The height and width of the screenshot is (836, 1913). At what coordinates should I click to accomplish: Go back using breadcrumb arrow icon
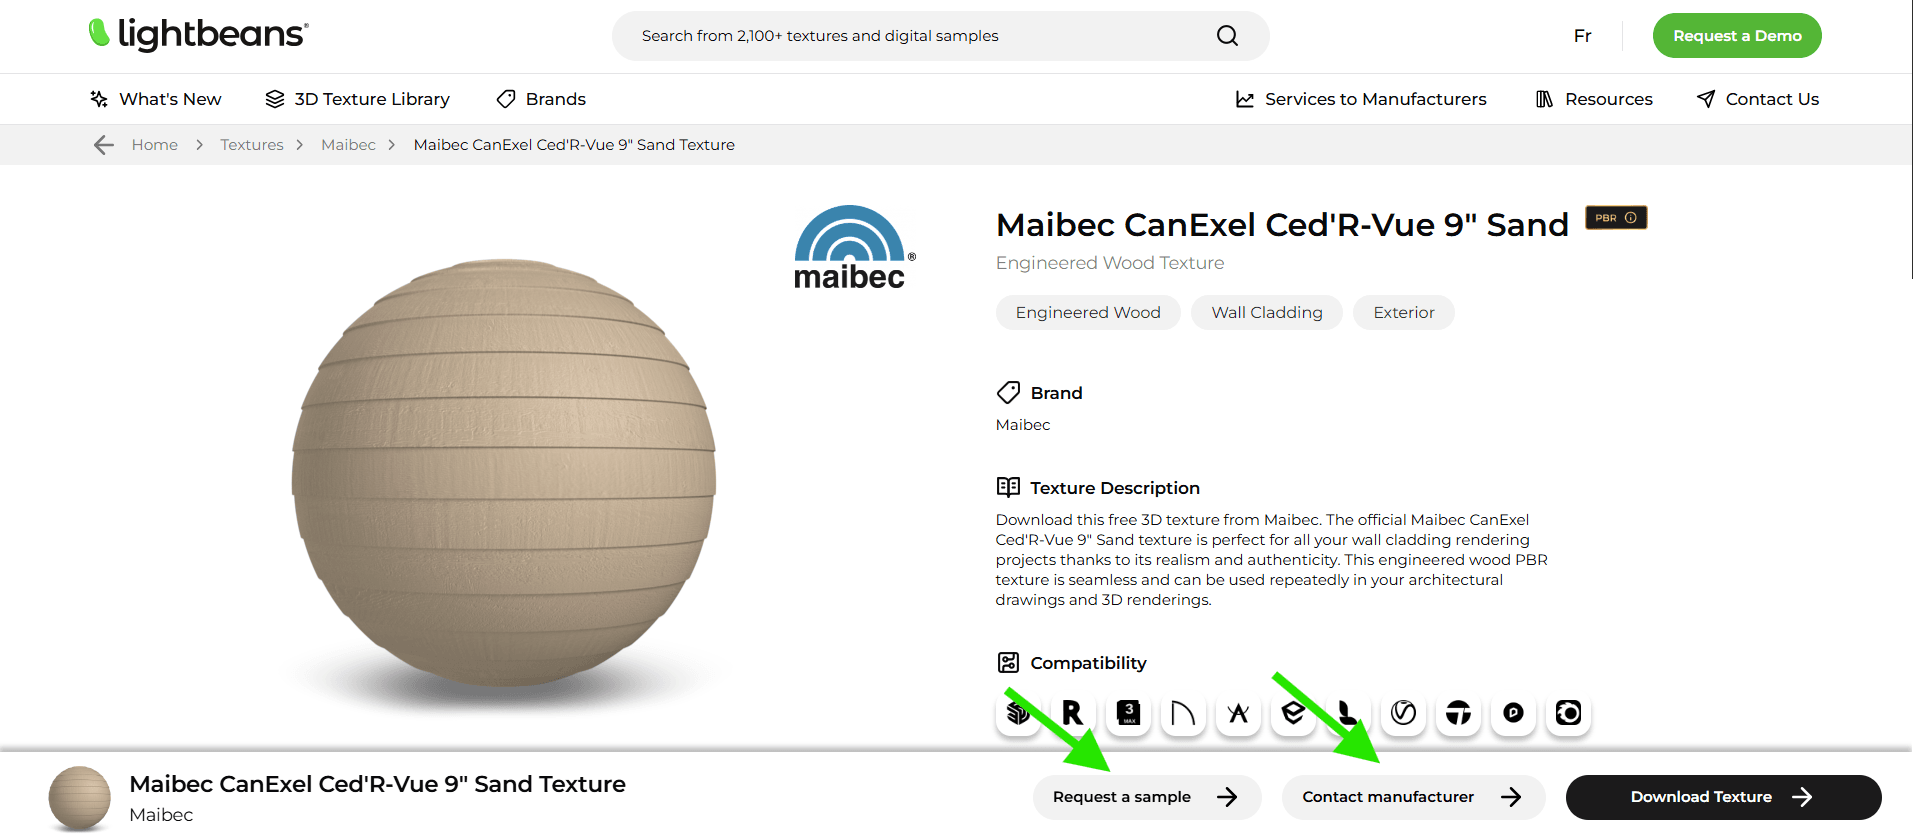click(104, 145)
